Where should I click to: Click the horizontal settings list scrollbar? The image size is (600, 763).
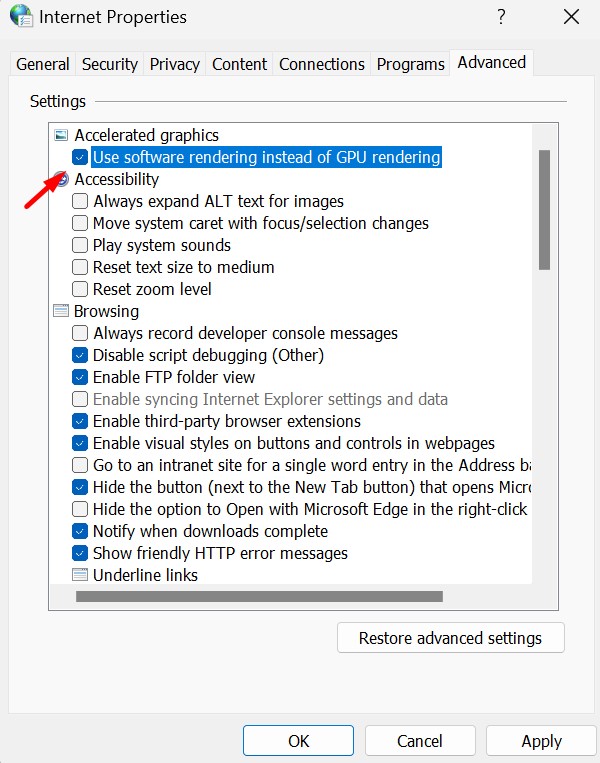coord(260,596)
